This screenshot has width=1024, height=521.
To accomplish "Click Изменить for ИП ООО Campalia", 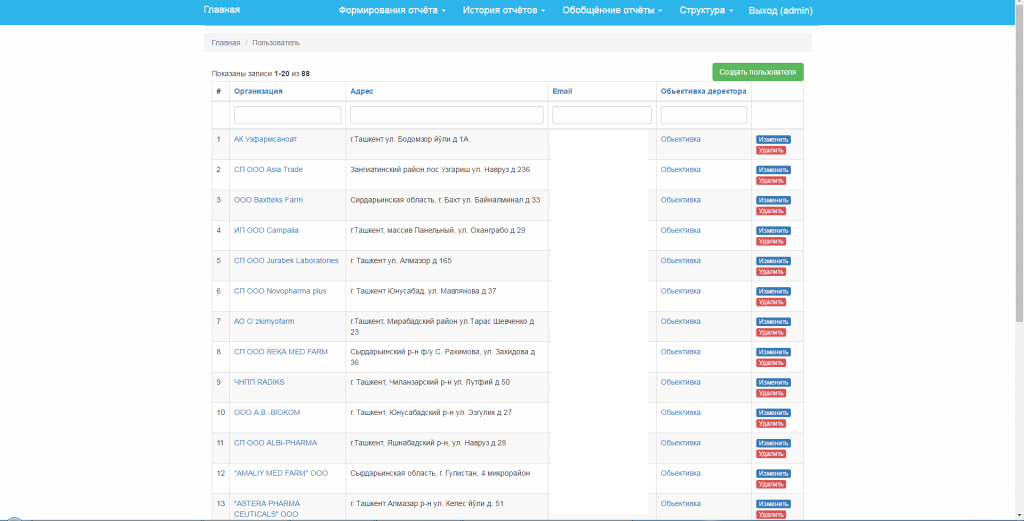I will 773,230.
